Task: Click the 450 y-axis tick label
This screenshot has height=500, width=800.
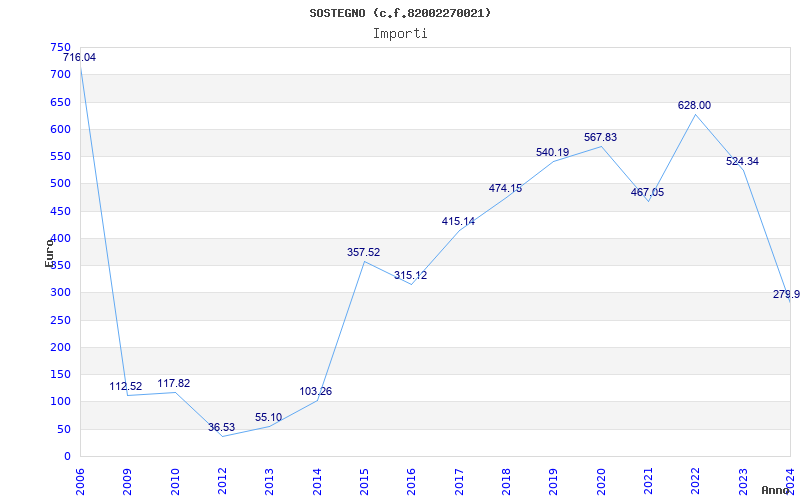Action: pyautogui.click(x=61, y=211)
